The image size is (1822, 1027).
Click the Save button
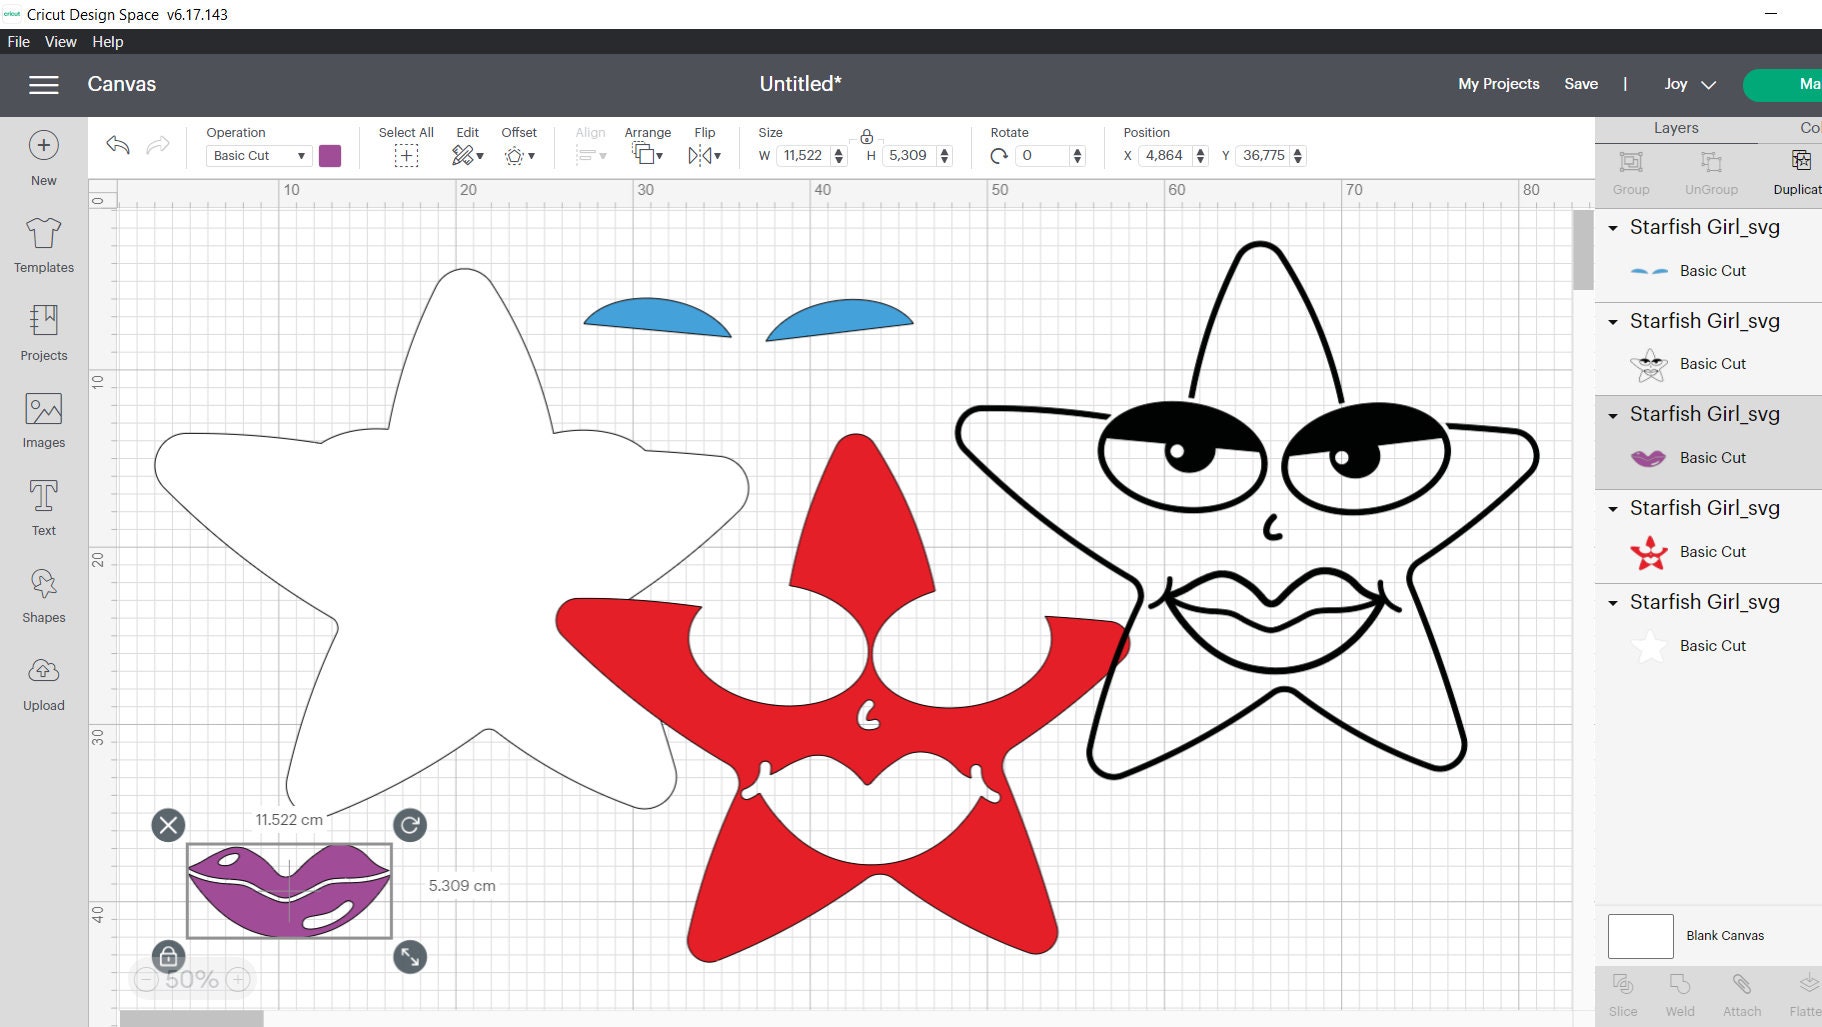(x=1581, y=84)
